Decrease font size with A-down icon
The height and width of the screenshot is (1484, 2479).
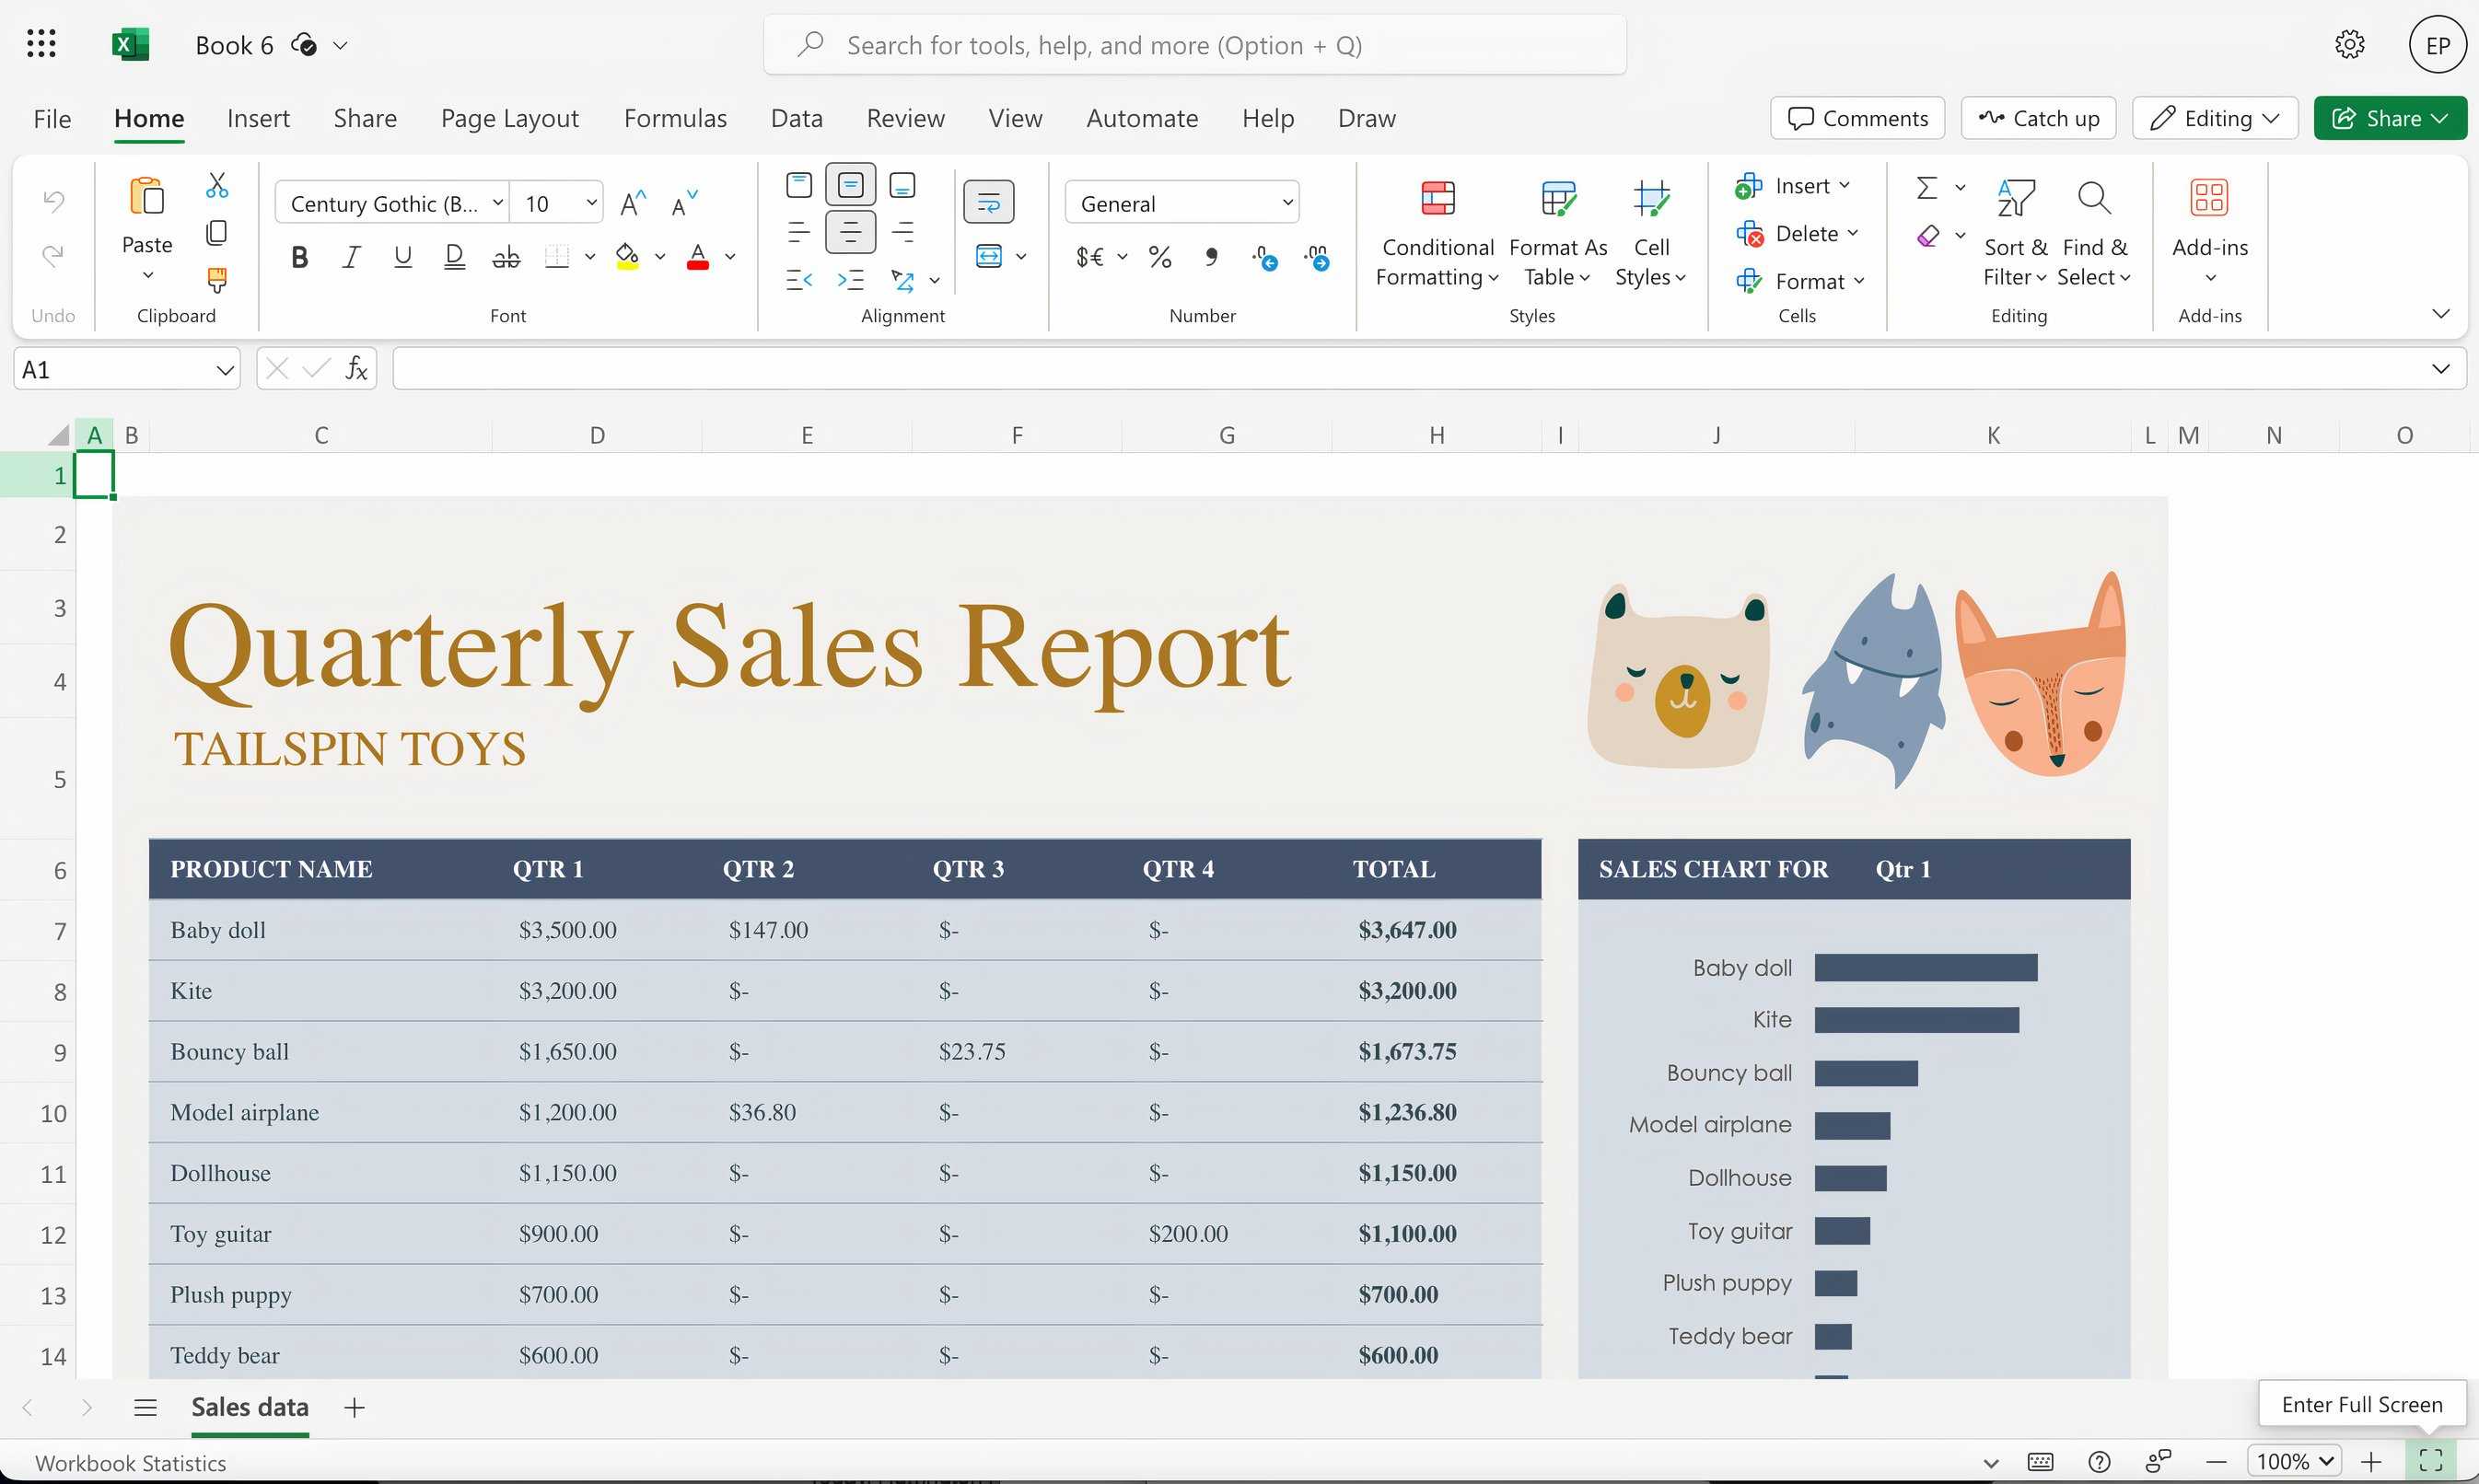(x=684, y=204)
